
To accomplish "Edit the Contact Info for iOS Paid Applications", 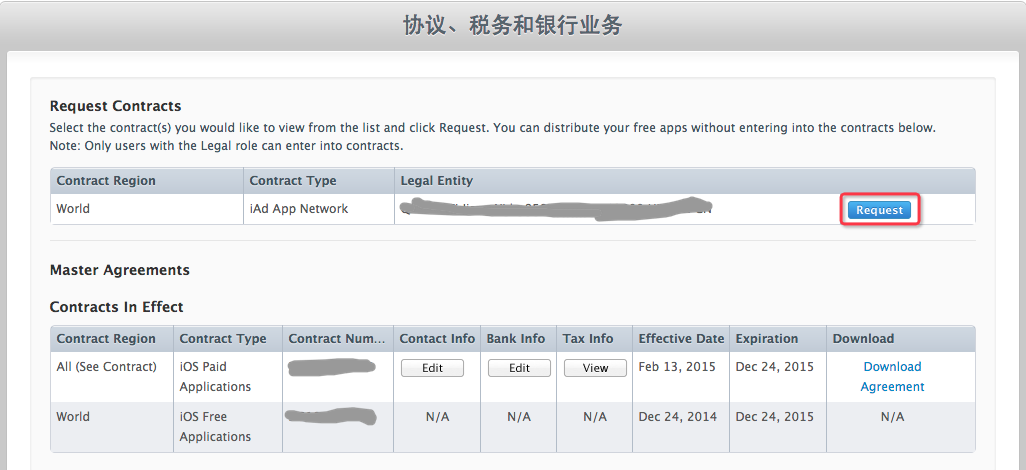I will [432, 368].
